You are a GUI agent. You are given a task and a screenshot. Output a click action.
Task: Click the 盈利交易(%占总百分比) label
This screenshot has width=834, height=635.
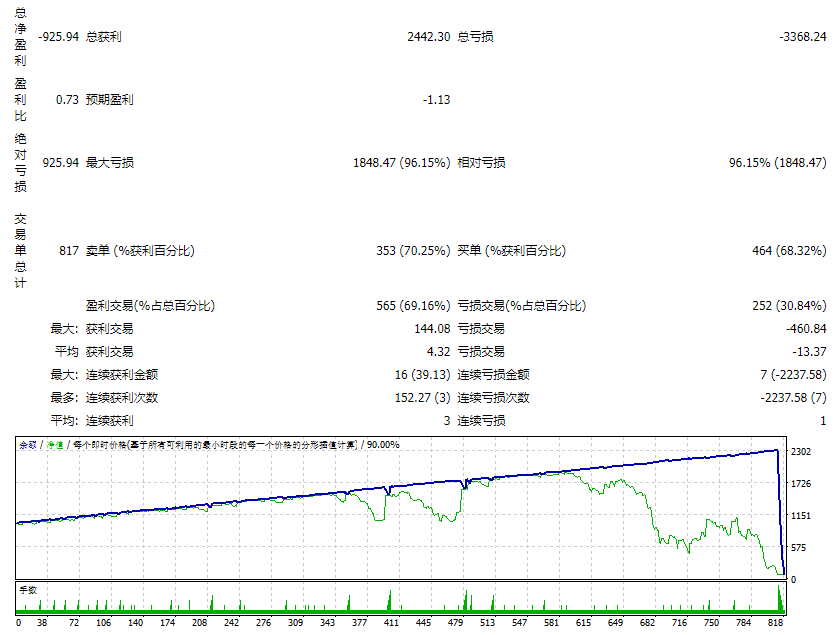point(151,306)
